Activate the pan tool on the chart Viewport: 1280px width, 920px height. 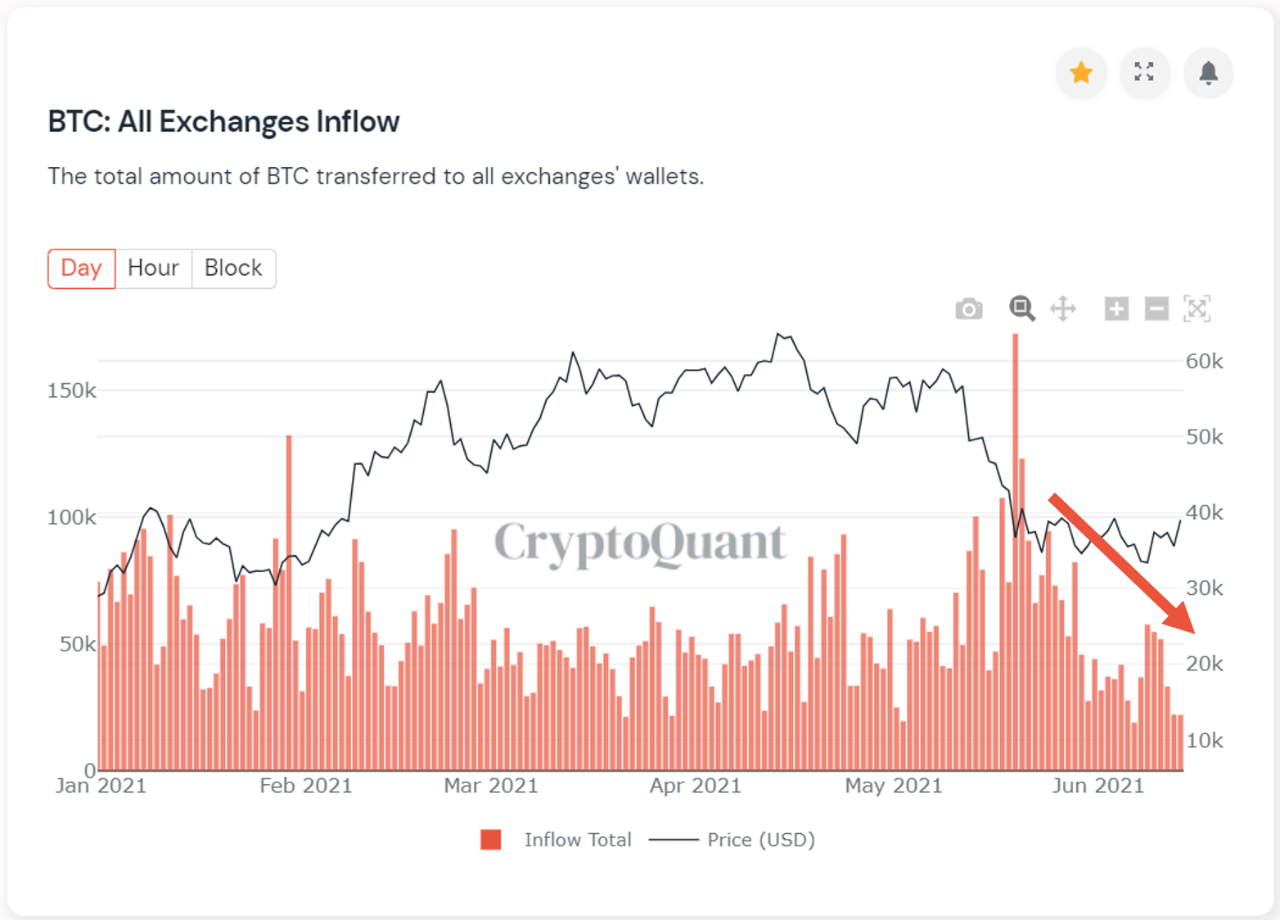pyautogui.click(x=1063, y=308)
